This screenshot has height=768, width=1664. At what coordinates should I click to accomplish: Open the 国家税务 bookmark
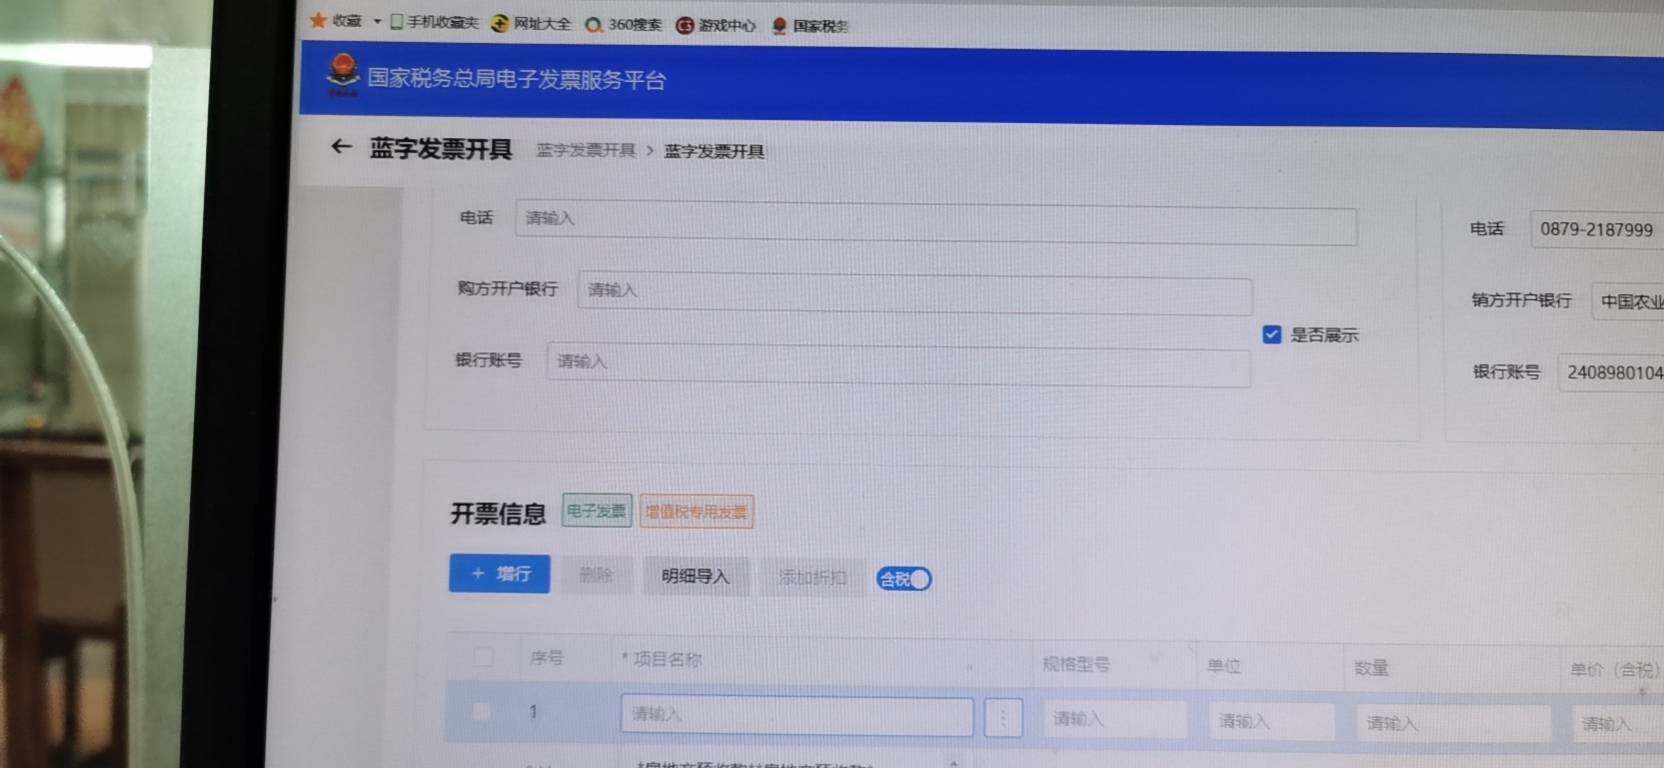(809, 26)
